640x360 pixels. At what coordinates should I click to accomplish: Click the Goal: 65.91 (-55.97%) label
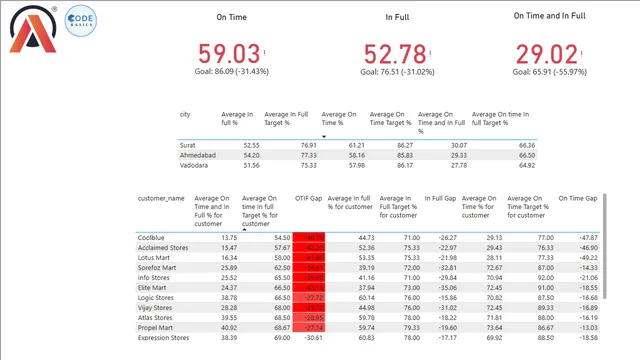(x=549, y=72)
